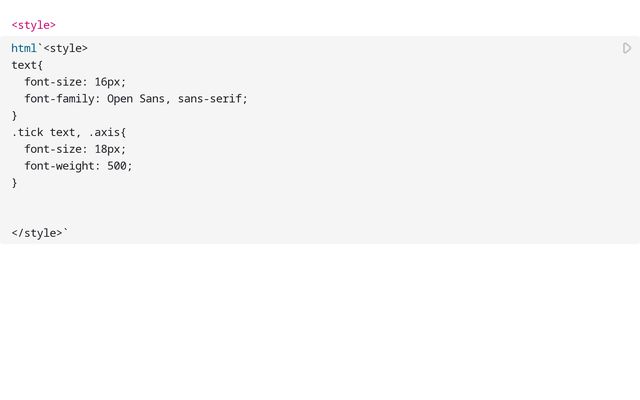640x400 pixels.
Task: Click the opening <style> tag after html
Action: coord(66,48)
